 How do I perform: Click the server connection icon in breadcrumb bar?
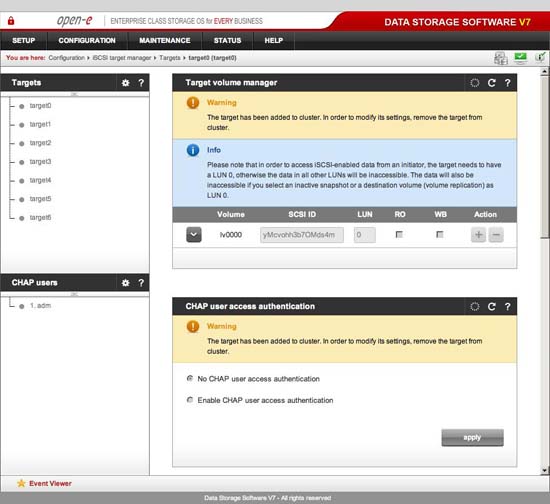pyautogui.click(x=501, y=58)
